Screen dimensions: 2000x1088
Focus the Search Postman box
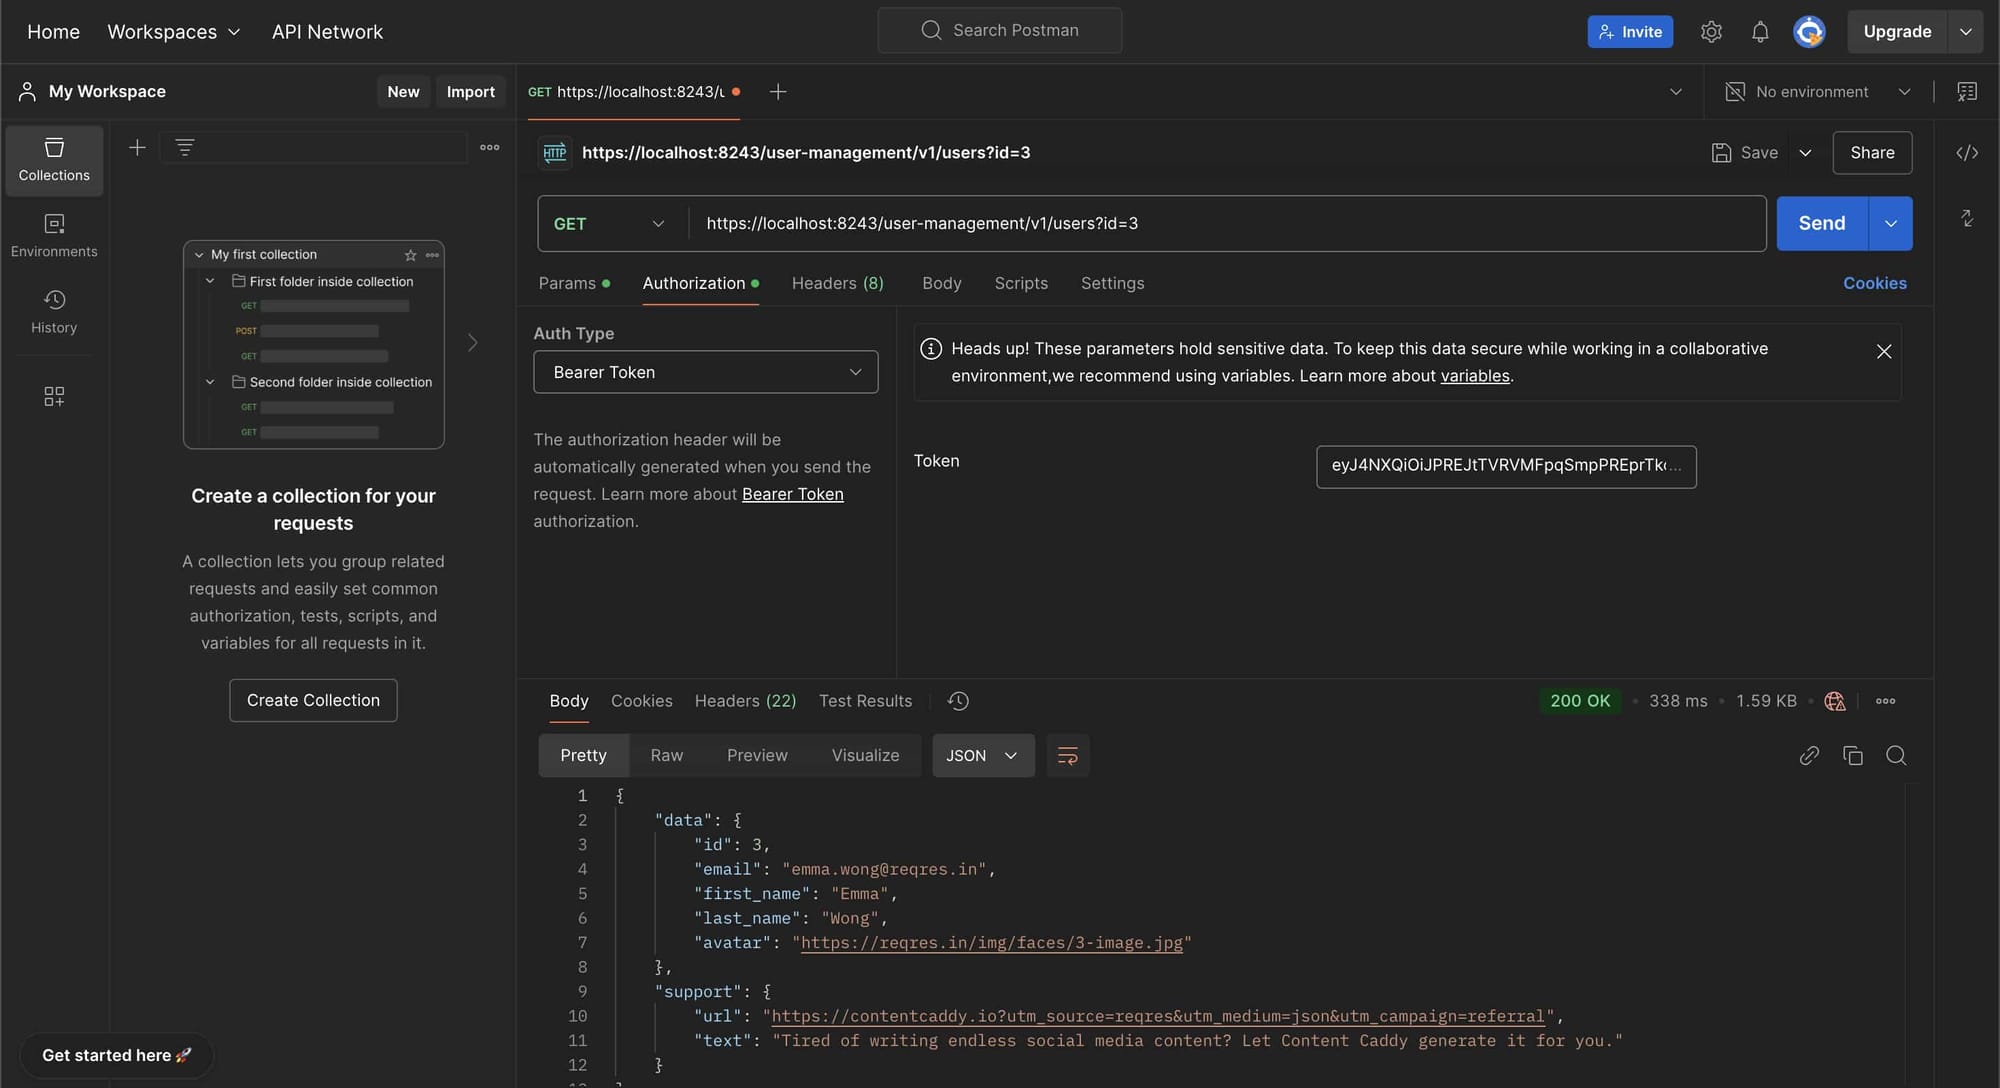point(999,31)
